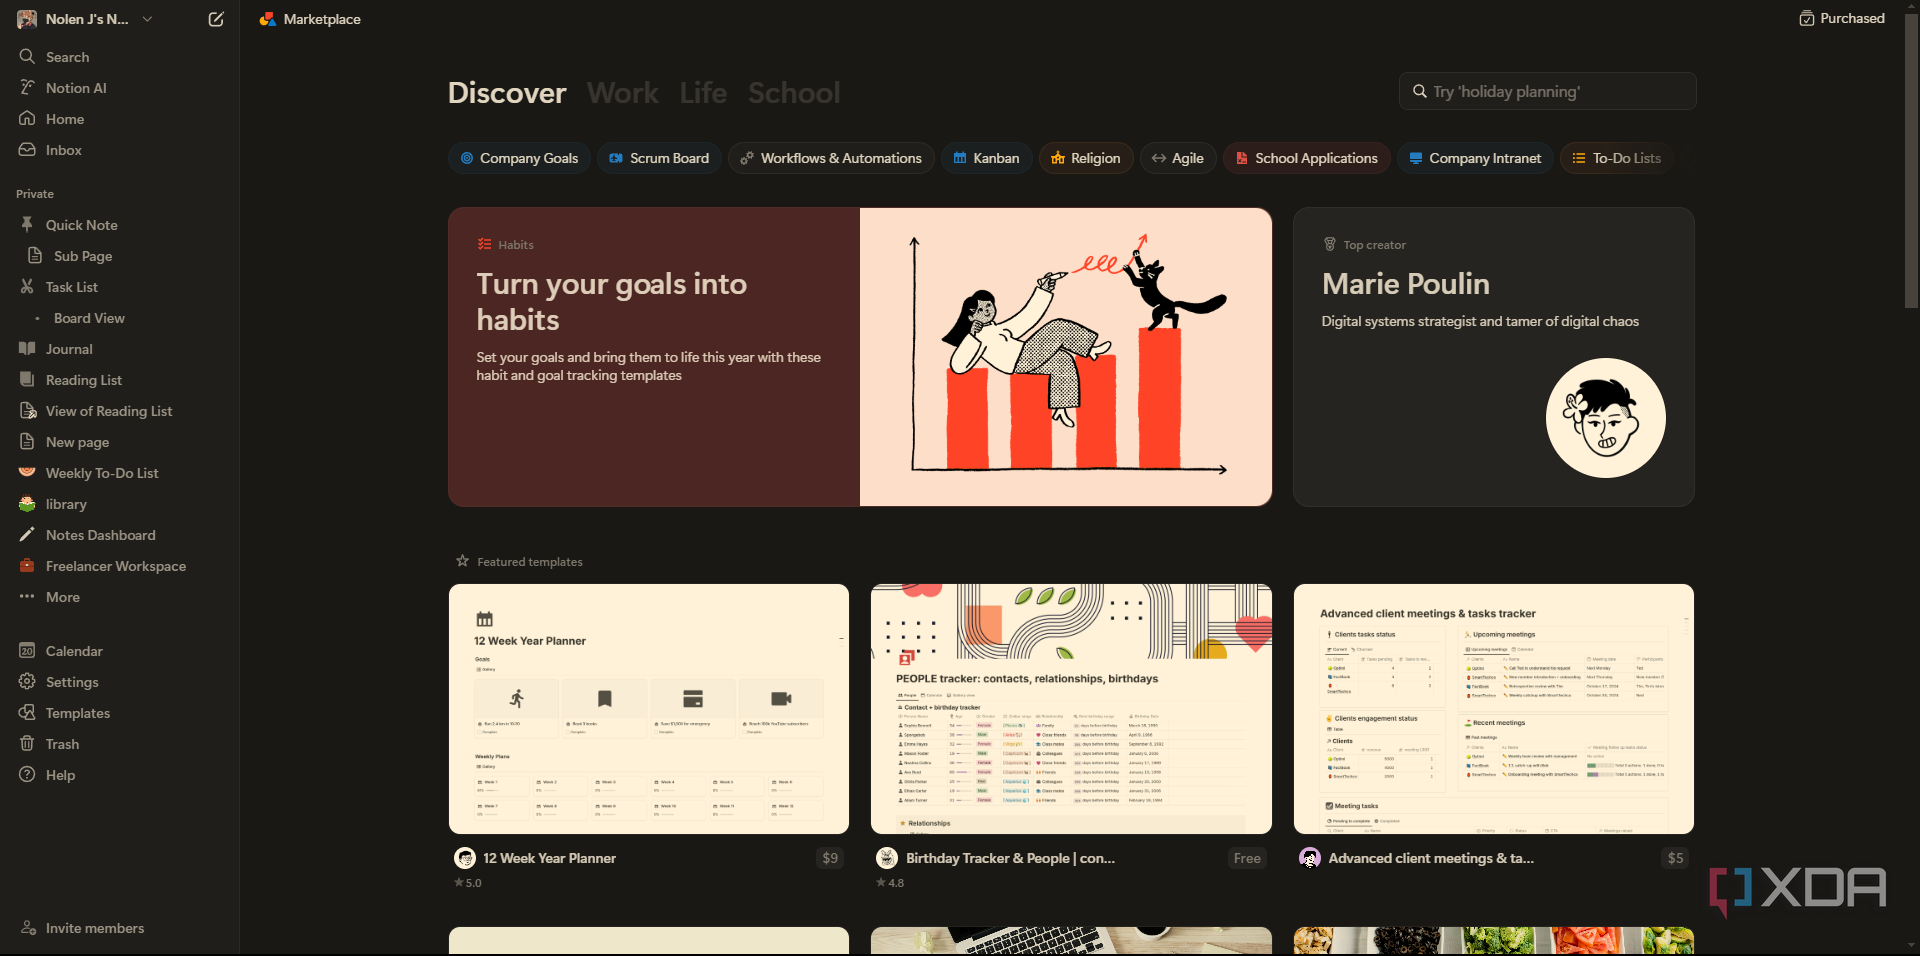Click the page vertical scrollbar
Screen dimensions: 1920x956
pos(1911,160)
